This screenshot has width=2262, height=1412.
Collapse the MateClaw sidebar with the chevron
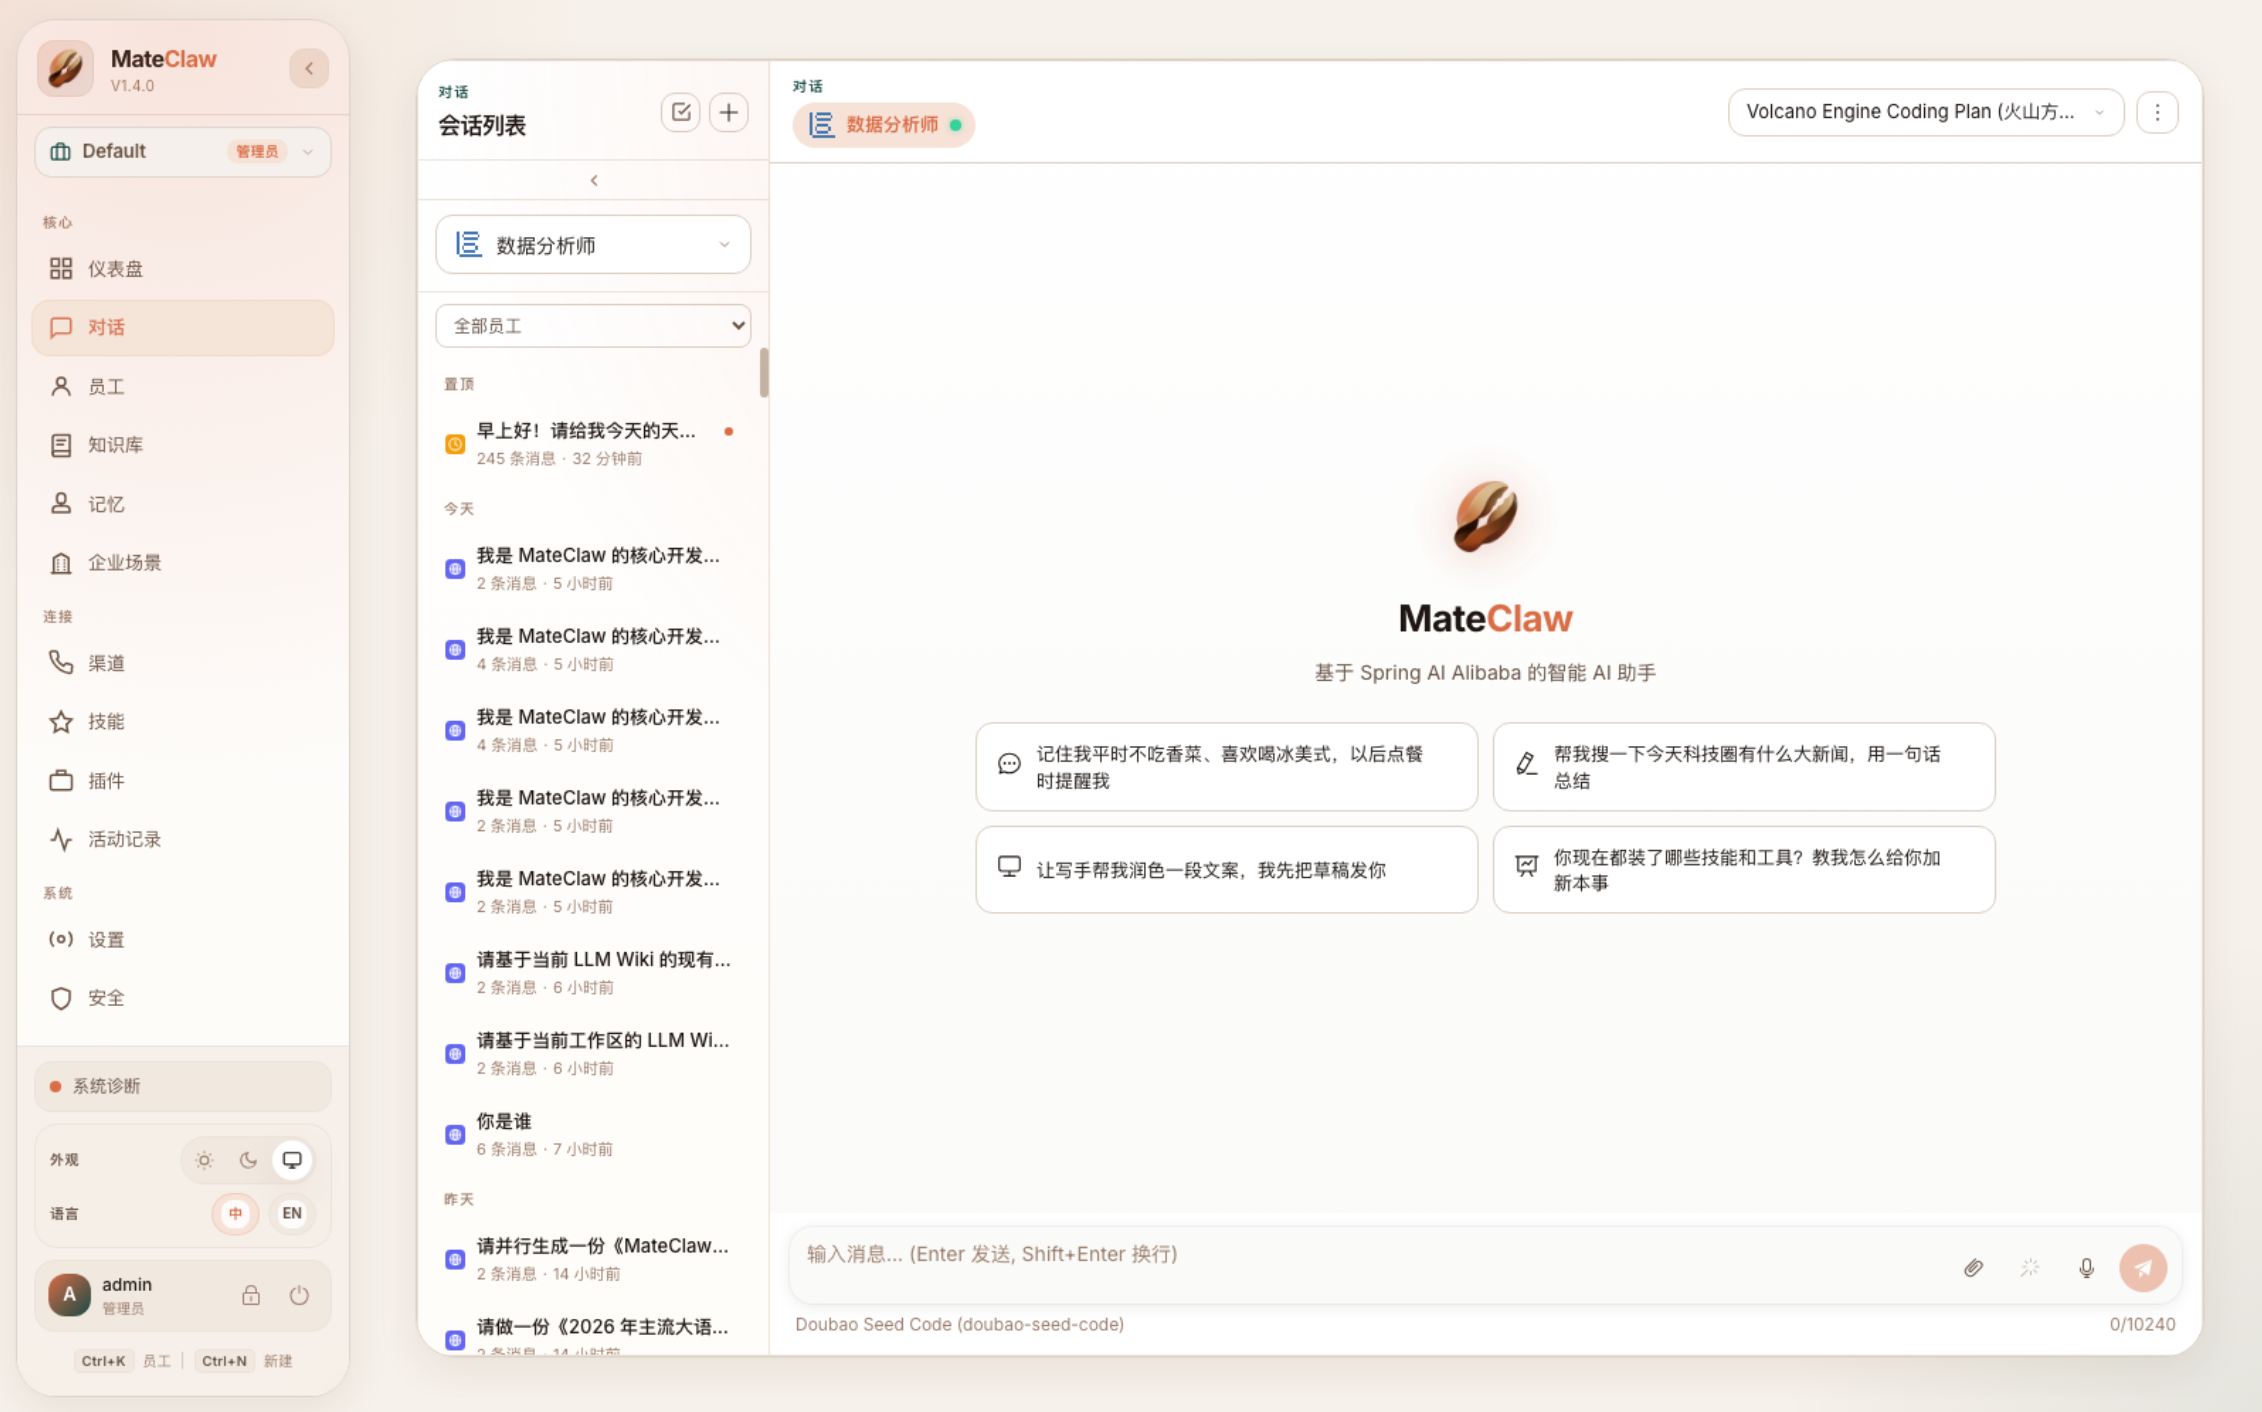(x=309, y=68)
